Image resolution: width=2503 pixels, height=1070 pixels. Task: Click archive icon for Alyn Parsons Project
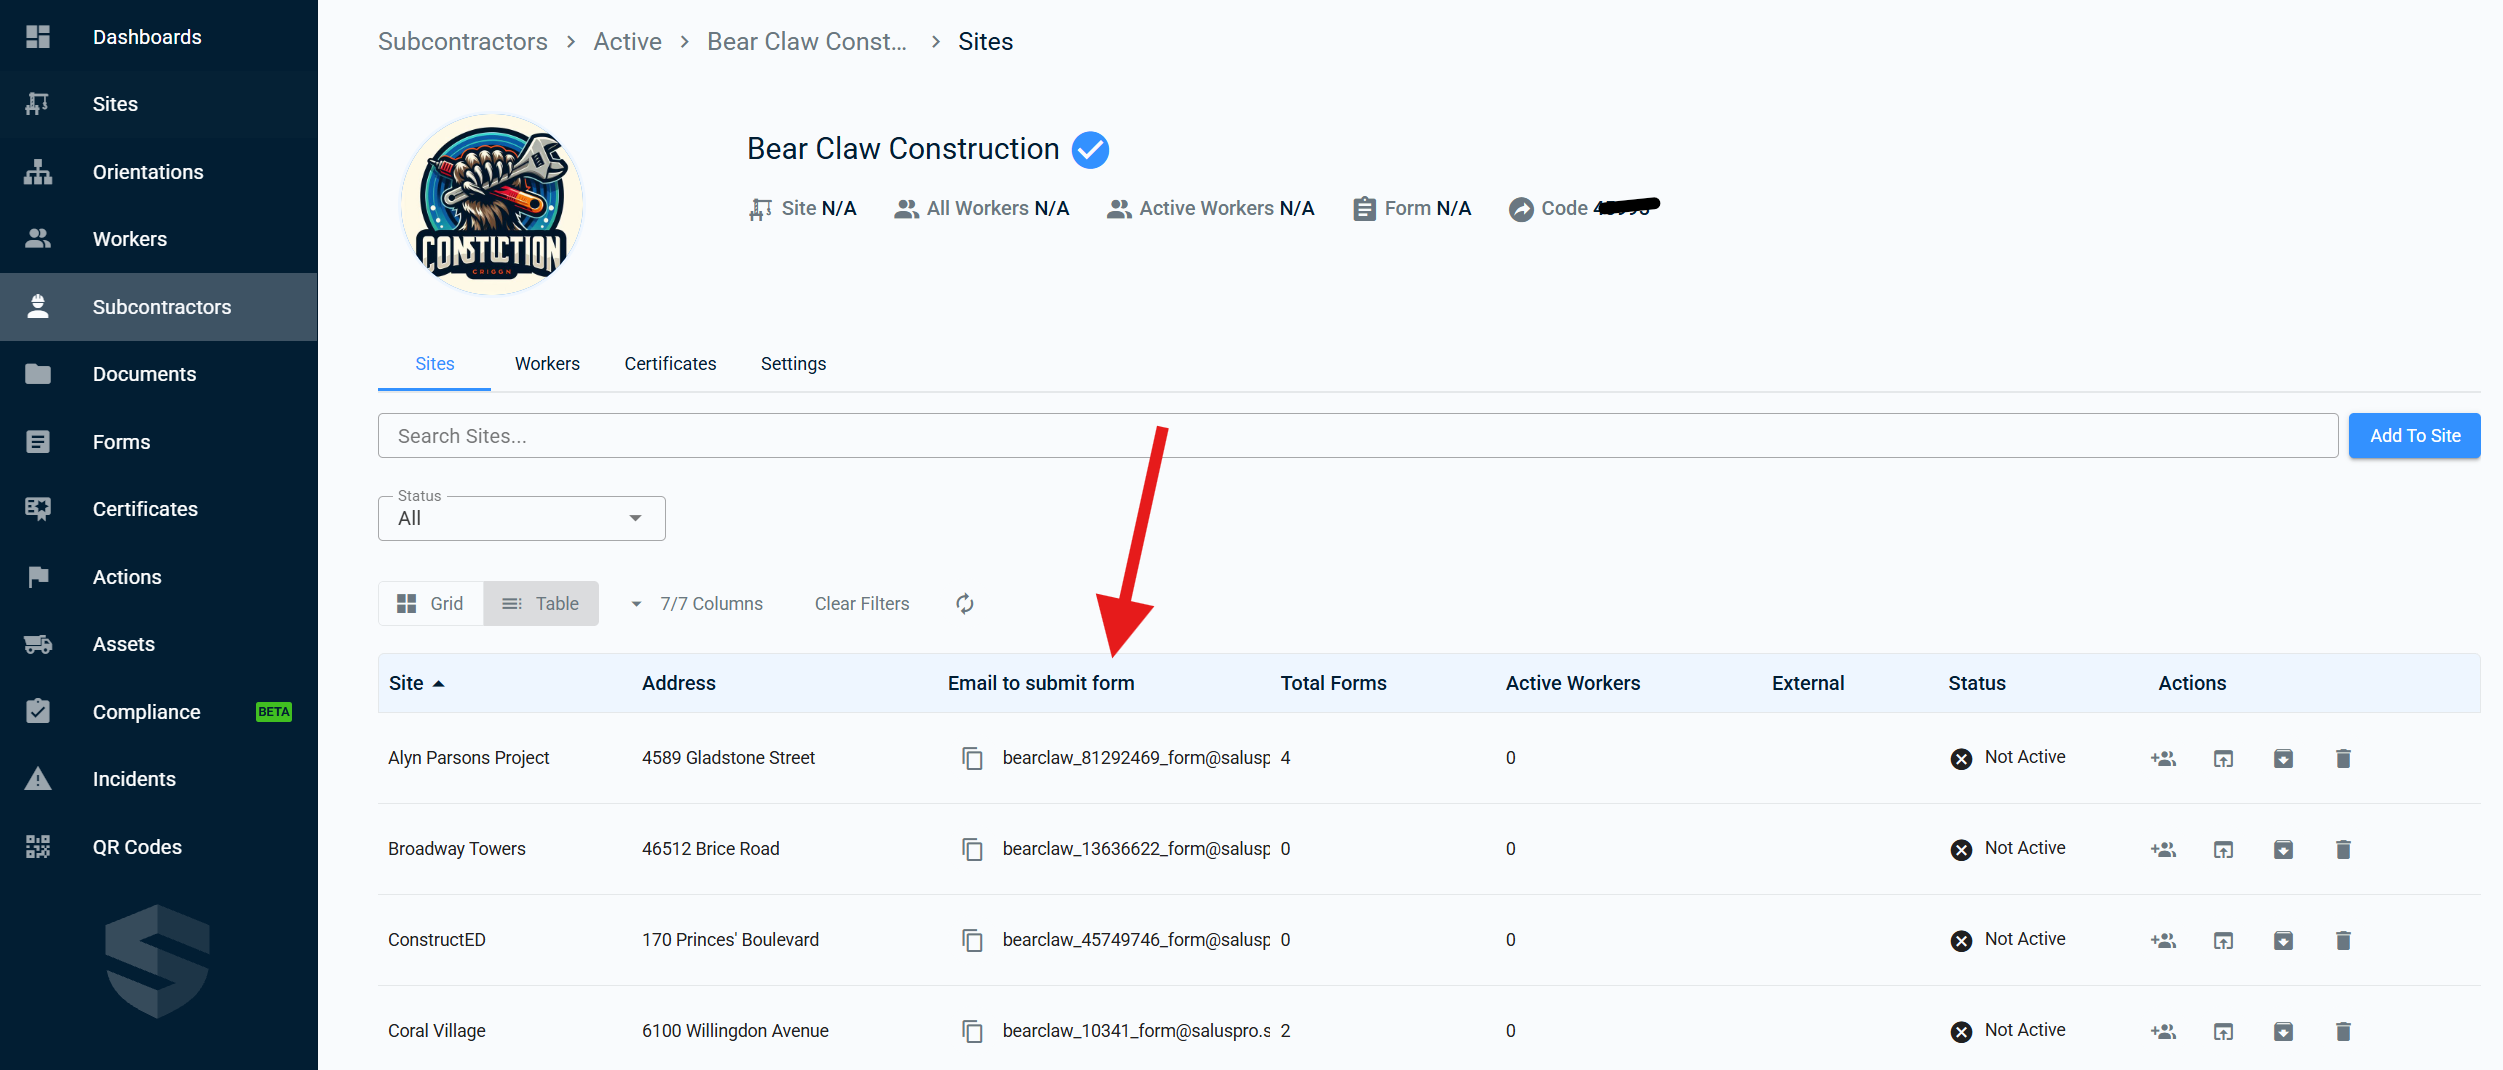tap(2283, 758)
